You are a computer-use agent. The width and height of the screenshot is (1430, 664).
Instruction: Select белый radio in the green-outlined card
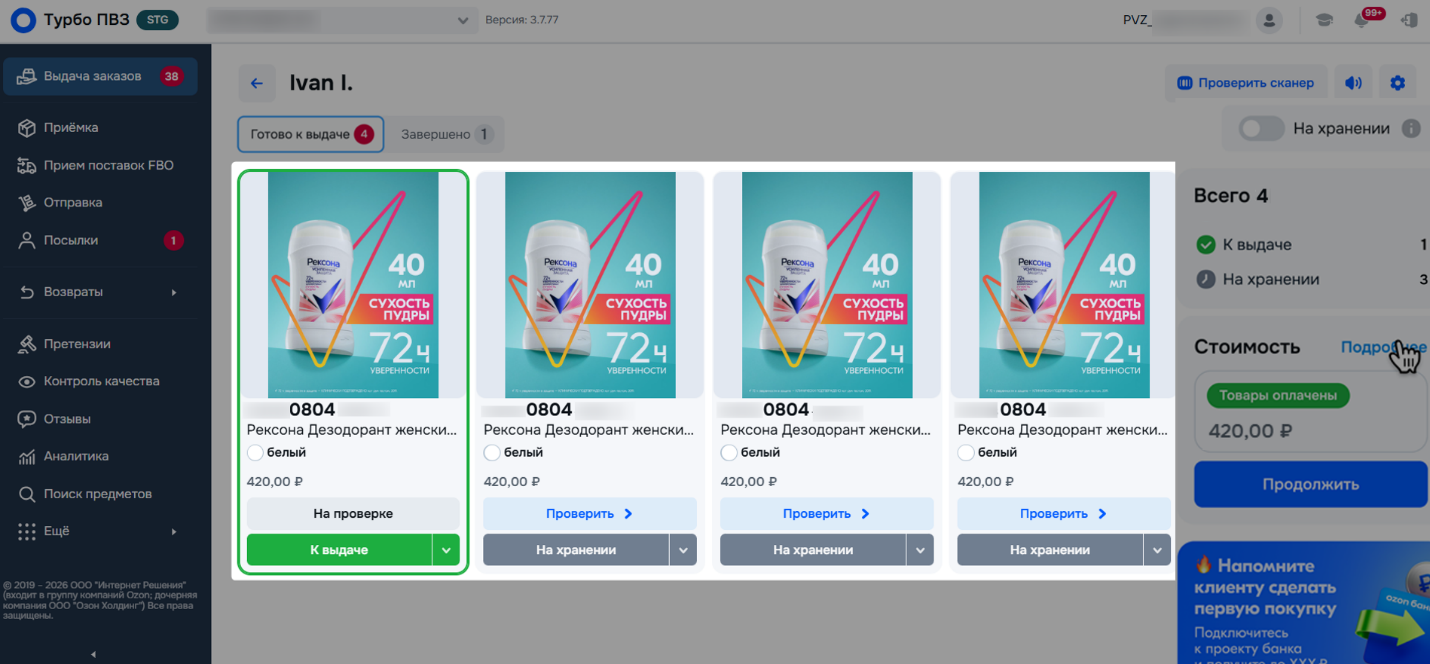(x=255, y=453)
